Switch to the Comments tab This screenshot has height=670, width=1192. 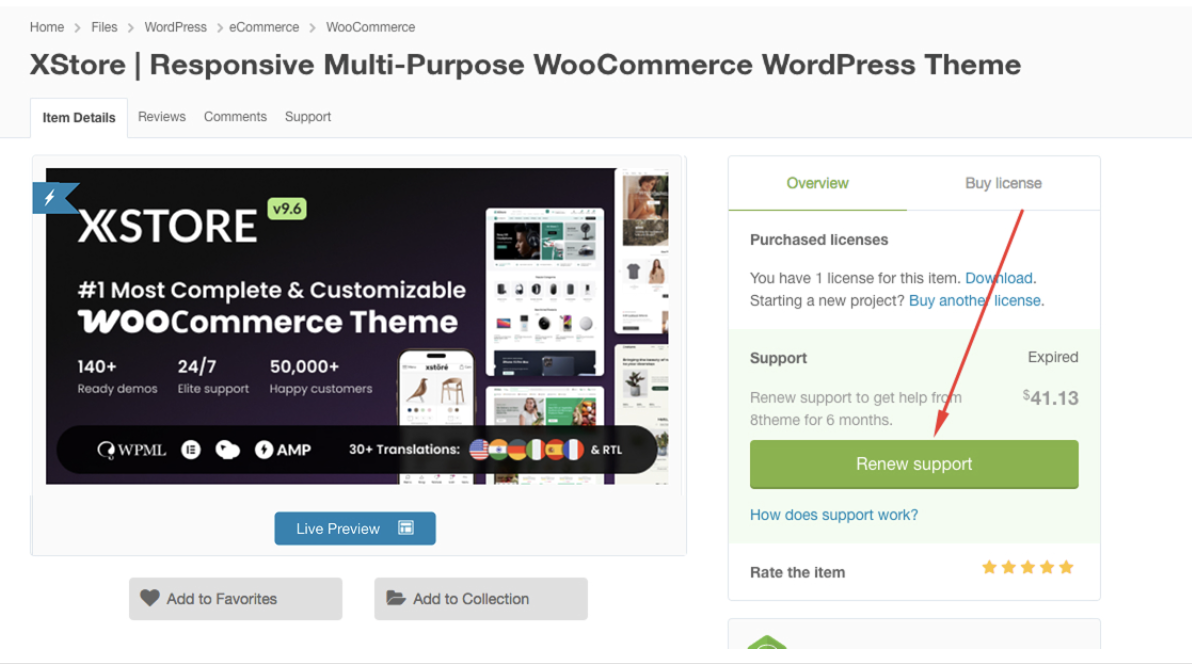pos(235,116)
